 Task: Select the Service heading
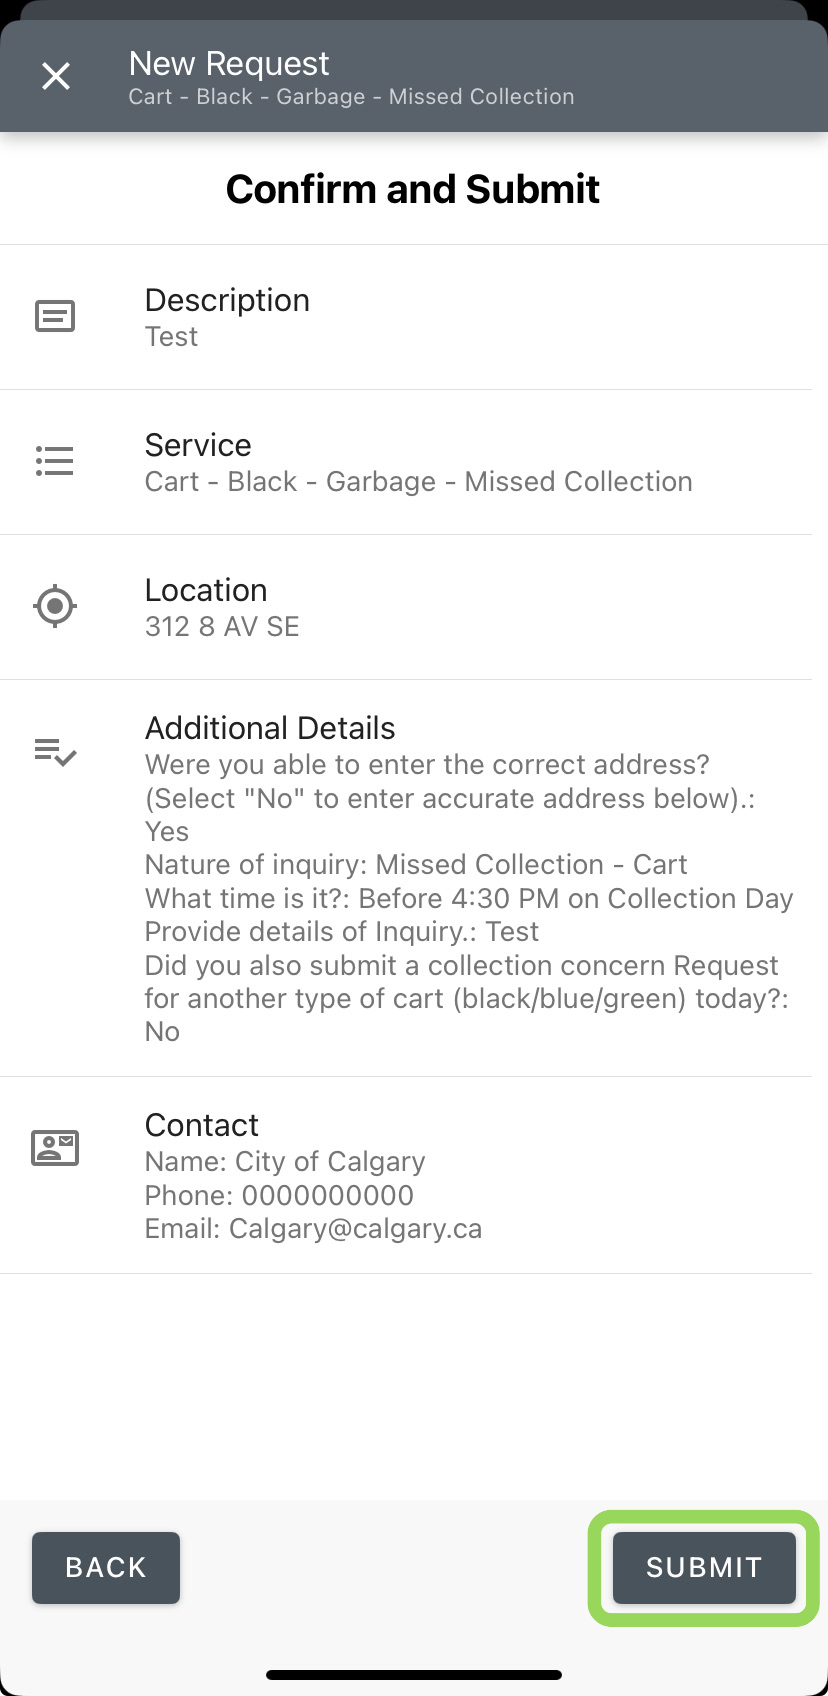[198, 445]
